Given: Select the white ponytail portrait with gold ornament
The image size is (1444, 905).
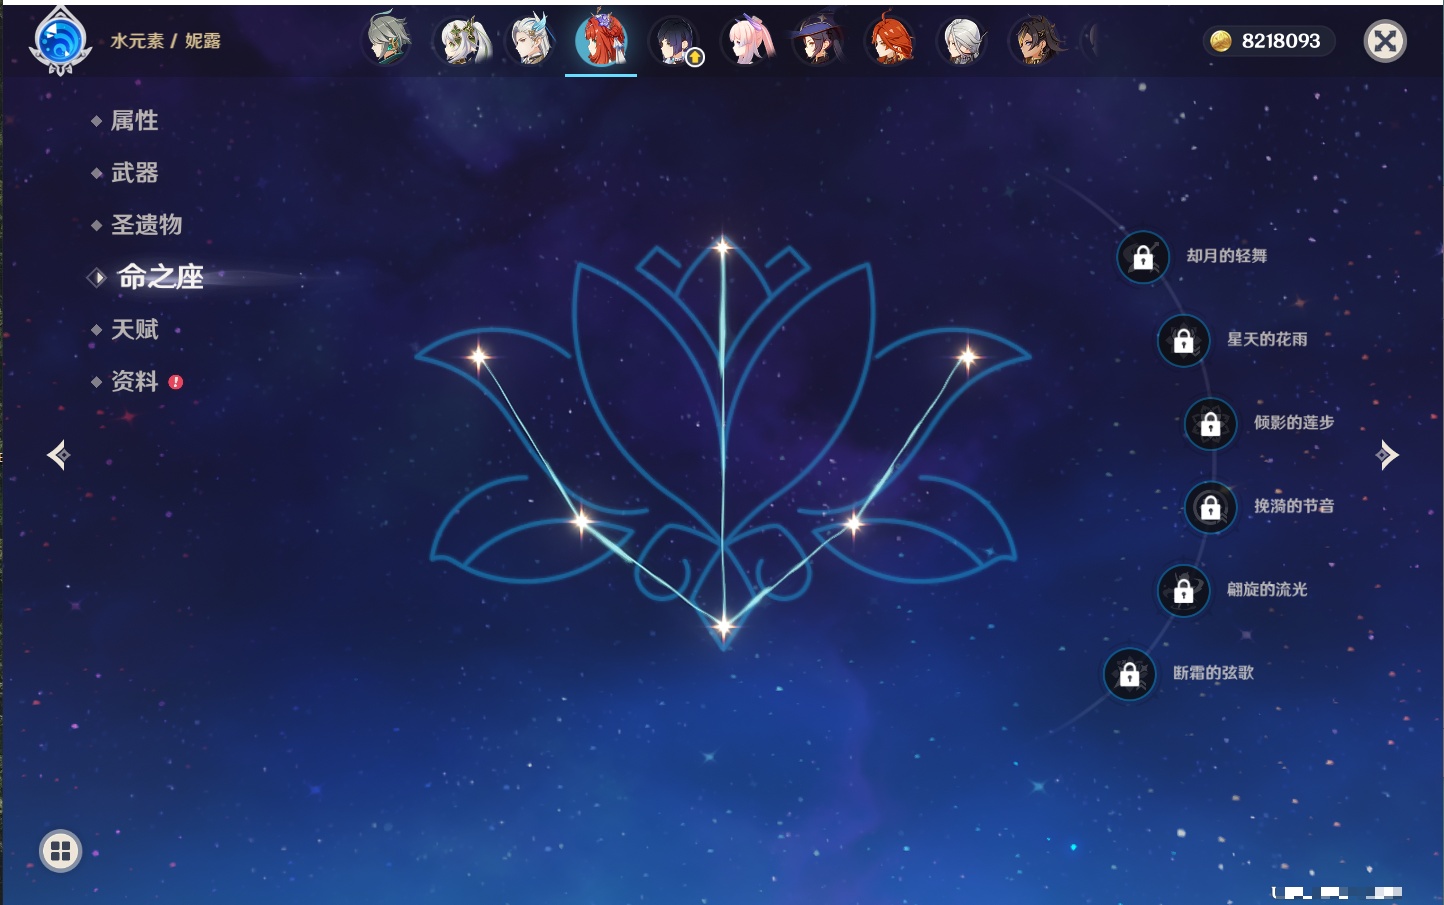Looking at the screenshot, I should click(x=461, y=40).
